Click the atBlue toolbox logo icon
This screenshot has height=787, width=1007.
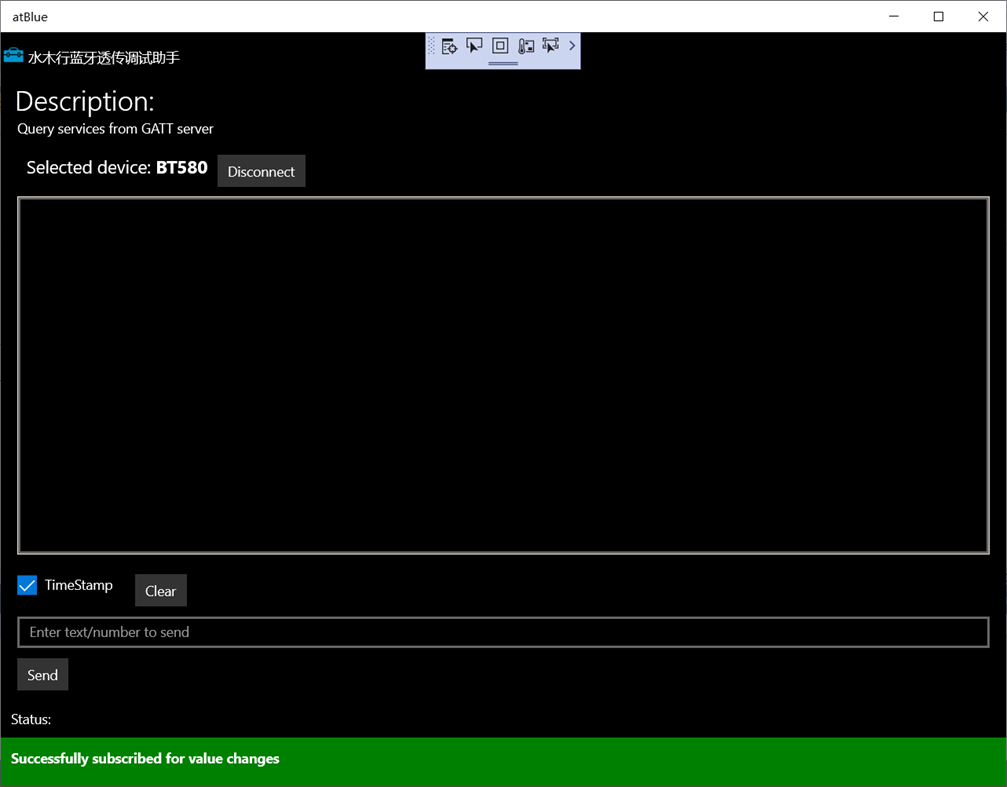pyautogui.click(x=13, y=57)
